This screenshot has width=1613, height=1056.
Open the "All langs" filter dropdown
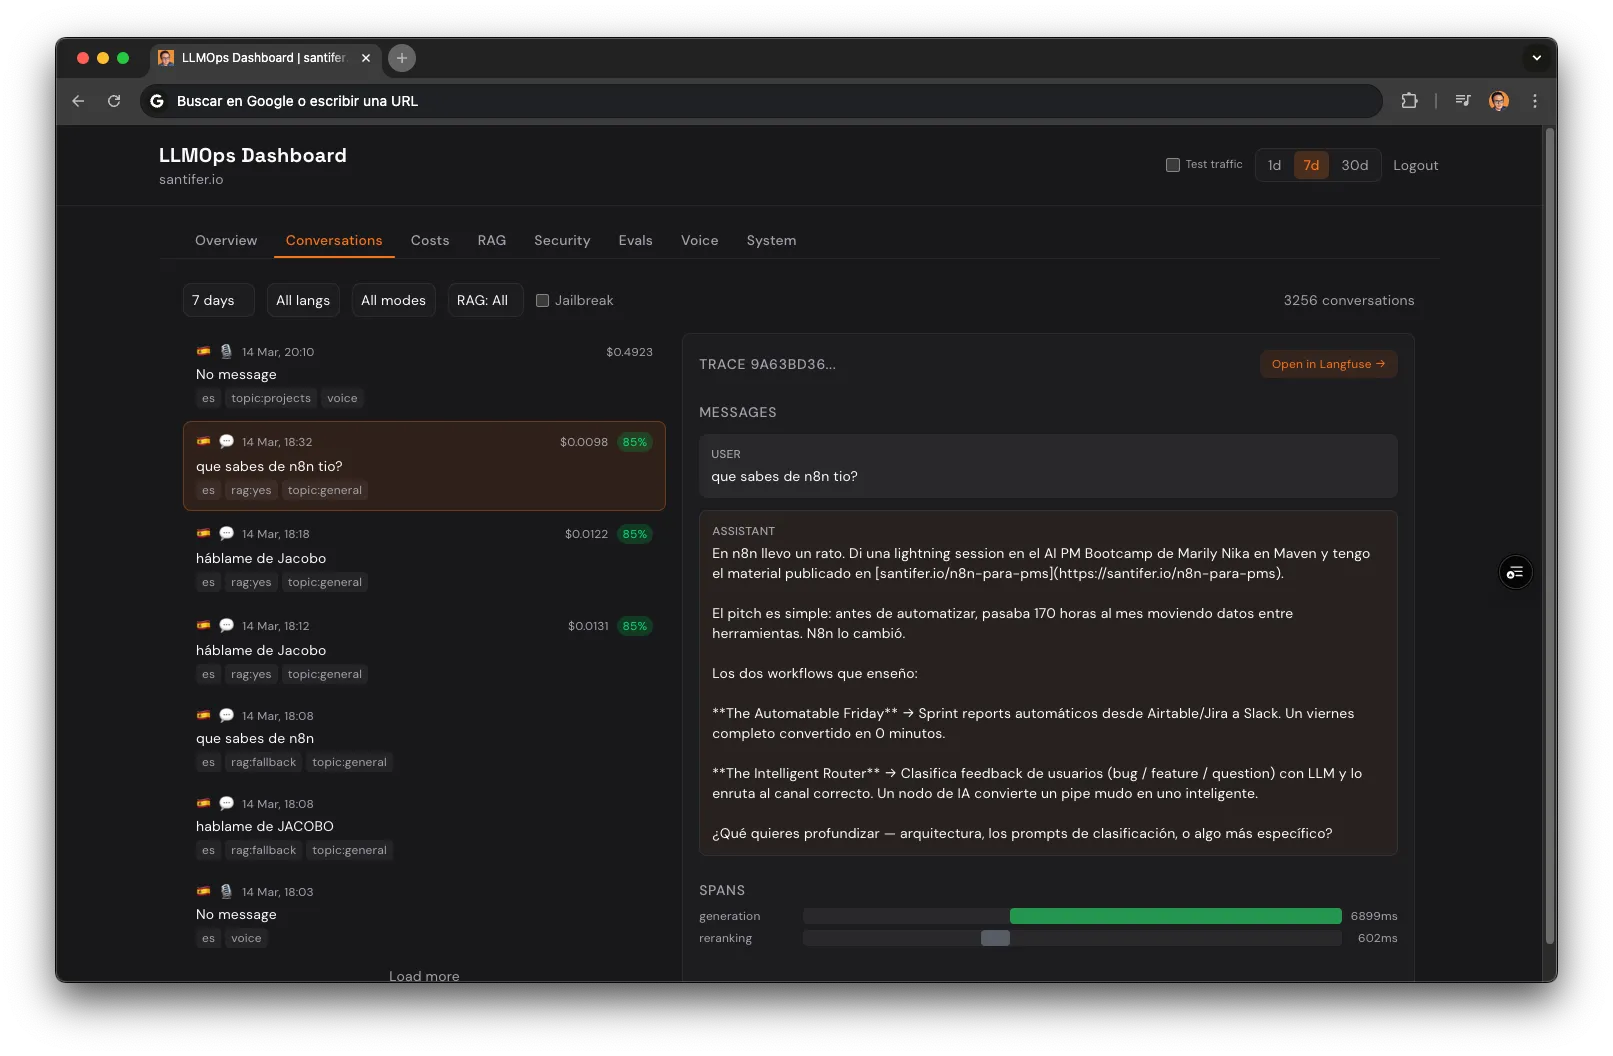coord(302,300)
